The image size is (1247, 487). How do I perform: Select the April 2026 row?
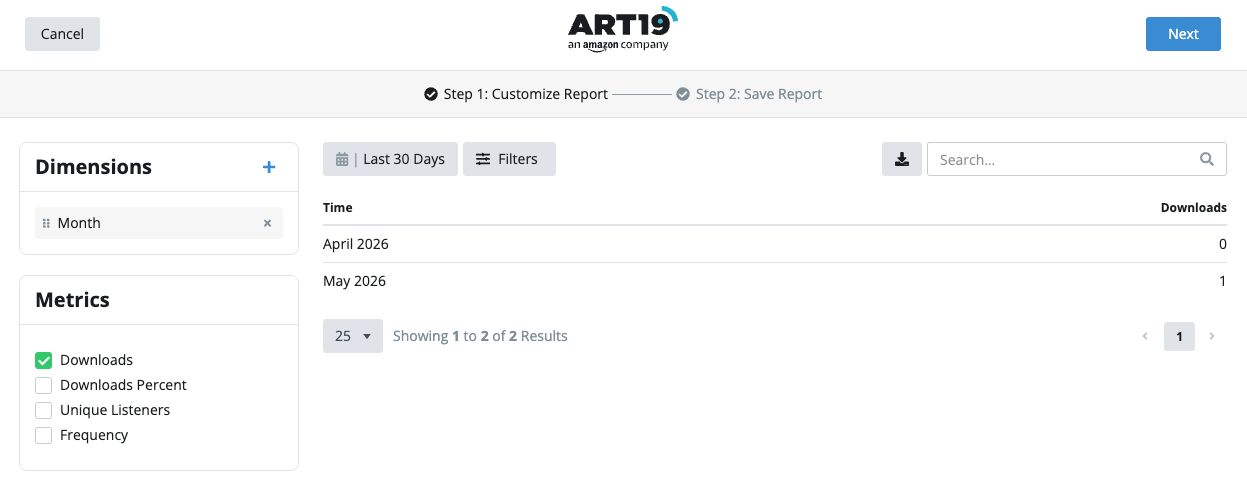(775, 244)
